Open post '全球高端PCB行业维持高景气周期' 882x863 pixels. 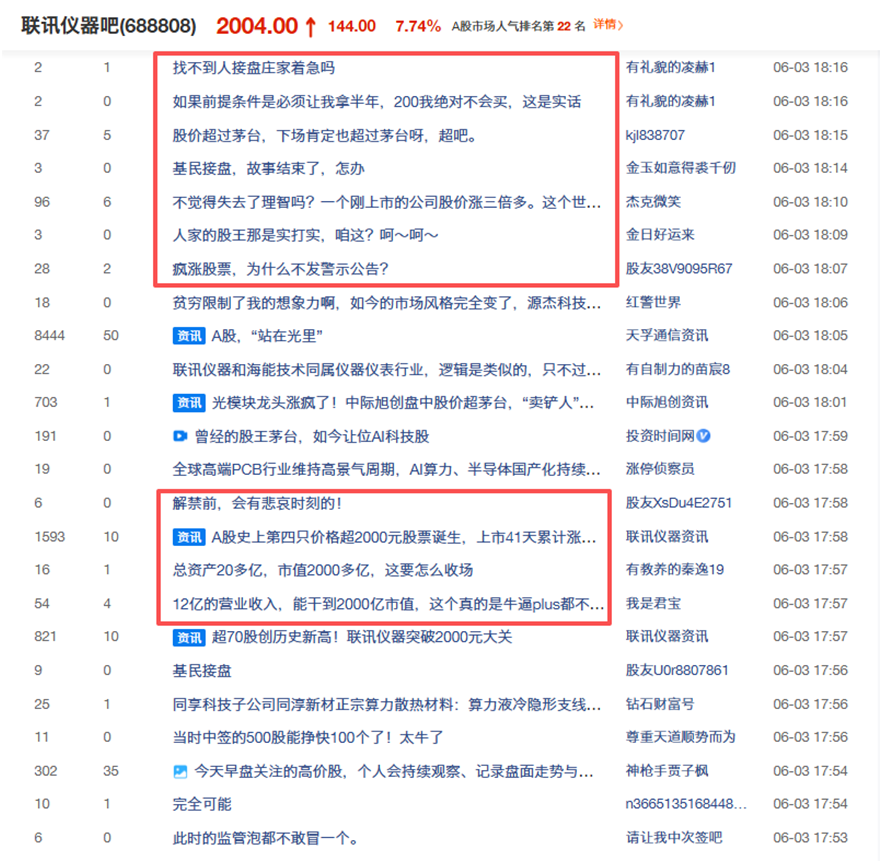coord(386,469)
